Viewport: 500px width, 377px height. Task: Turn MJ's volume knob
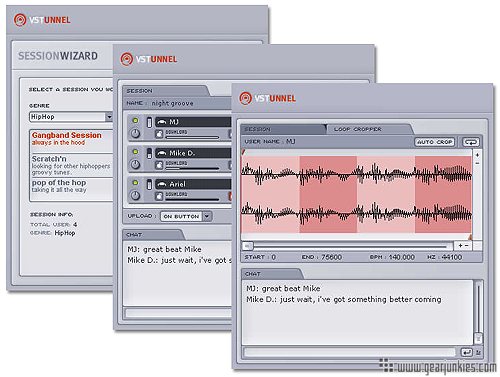[x=135, y=133]
